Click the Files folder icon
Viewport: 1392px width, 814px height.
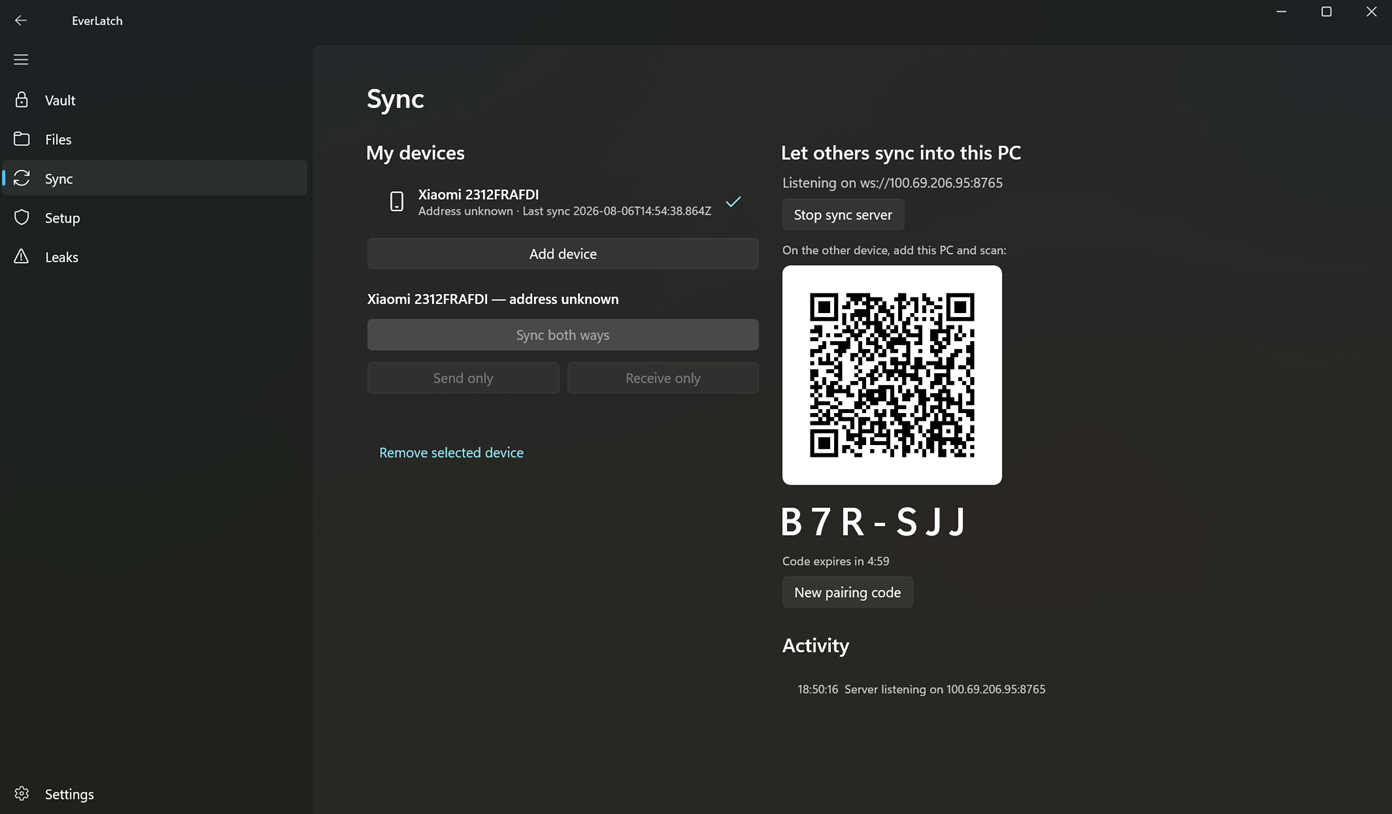[x=21, y=139]
